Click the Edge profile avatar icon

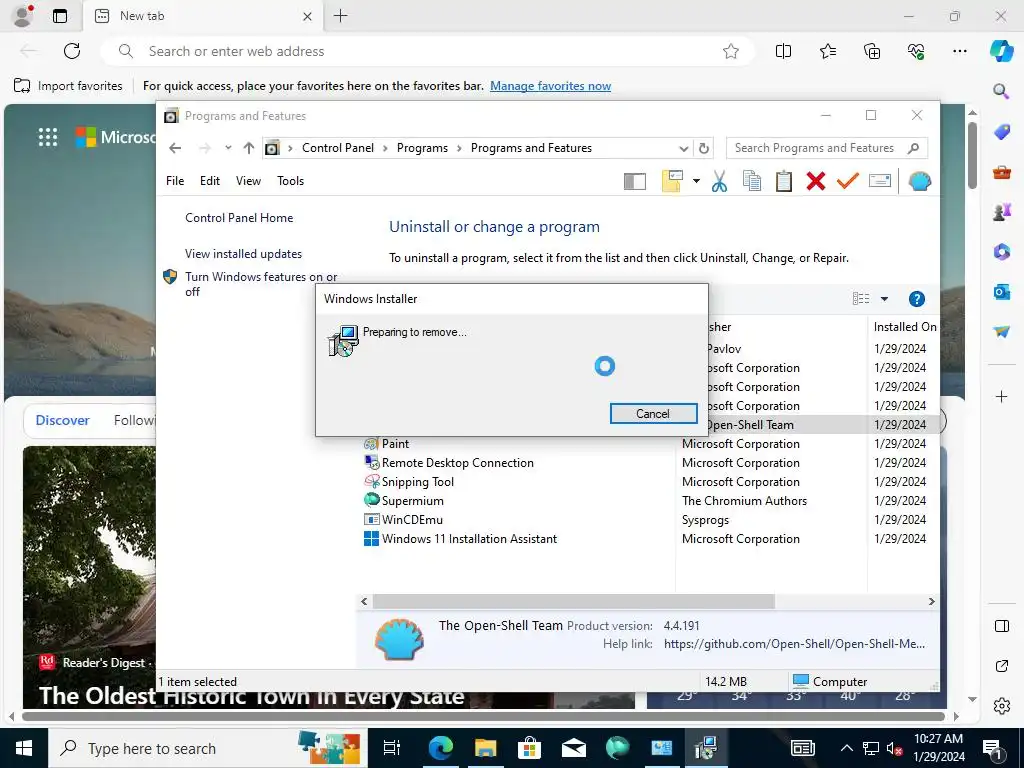(23, 16)
